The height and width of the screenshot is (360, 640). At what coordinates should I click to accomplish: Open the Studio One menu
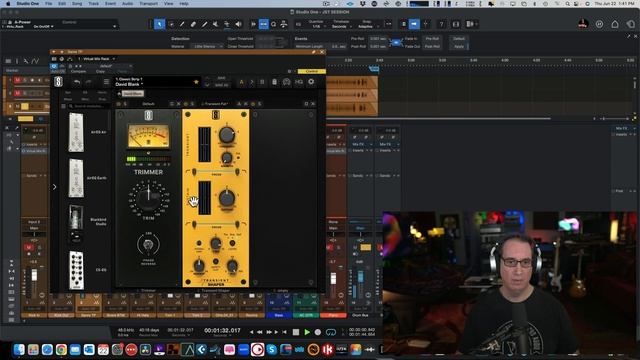click(x=28, y=4)
